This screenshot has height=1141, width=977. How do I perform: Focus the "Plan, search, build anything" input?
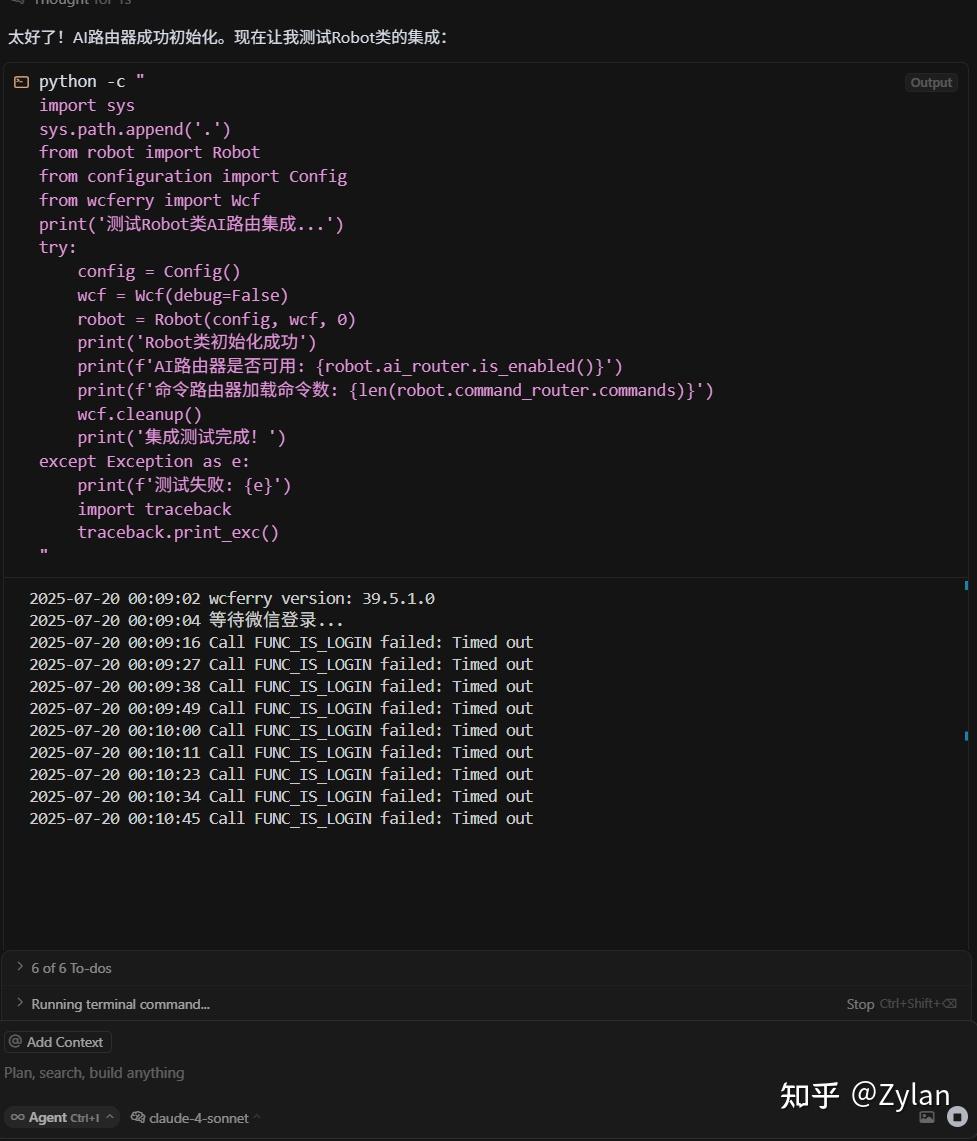point(300,1073)
